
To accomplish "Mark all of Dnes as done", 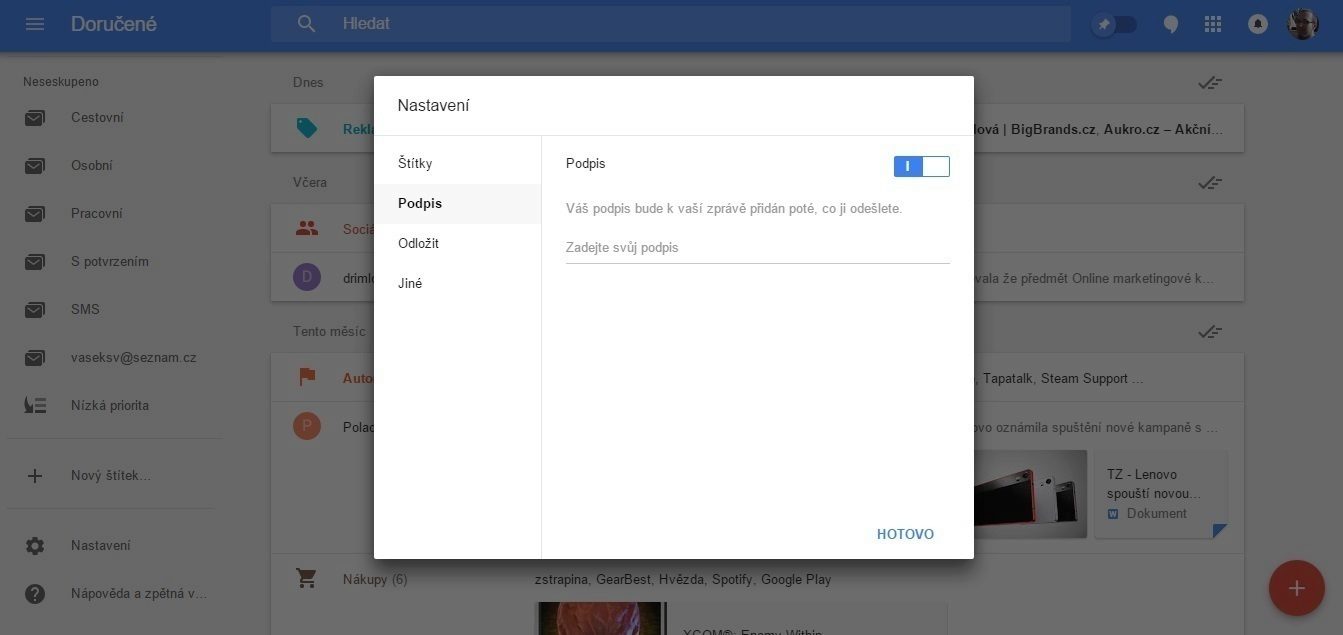I will (x=1210, y=83).
